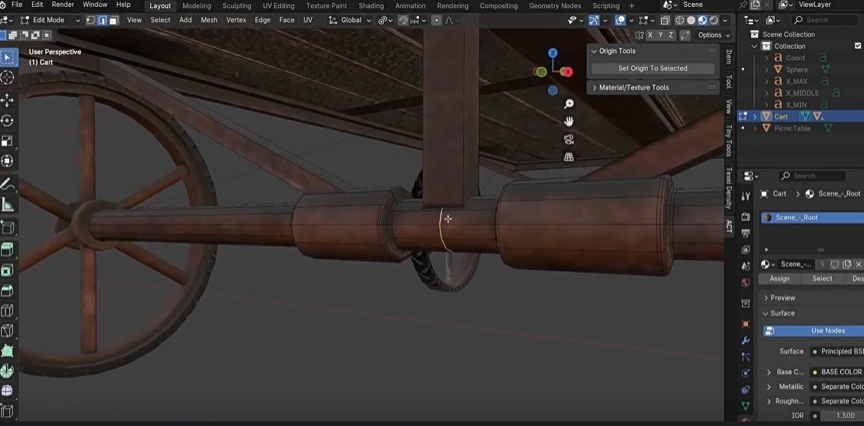Screen dimensions: 864x426
Task: Expand the Material/Texture Tools panel
Action: [633, 88]
